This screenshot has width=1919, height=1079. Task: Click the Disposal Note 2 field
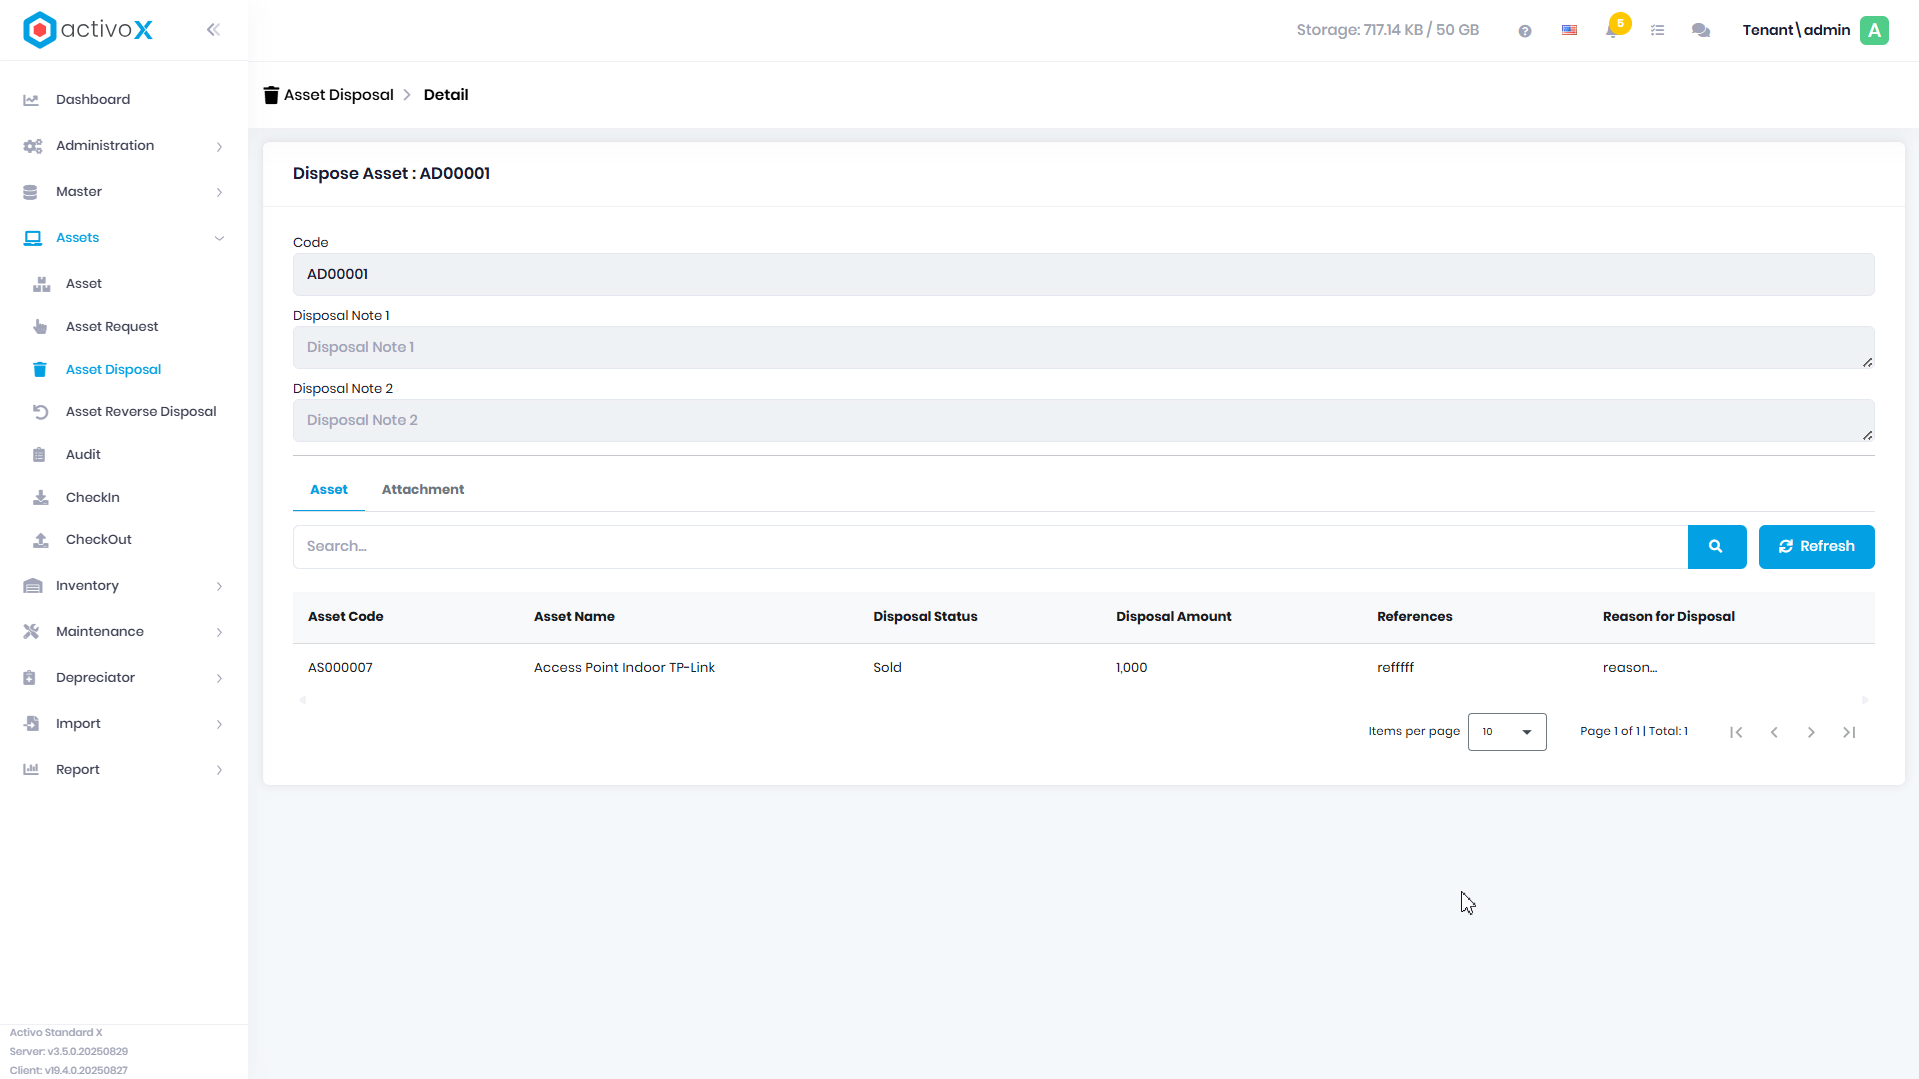tap(1083, 421)
